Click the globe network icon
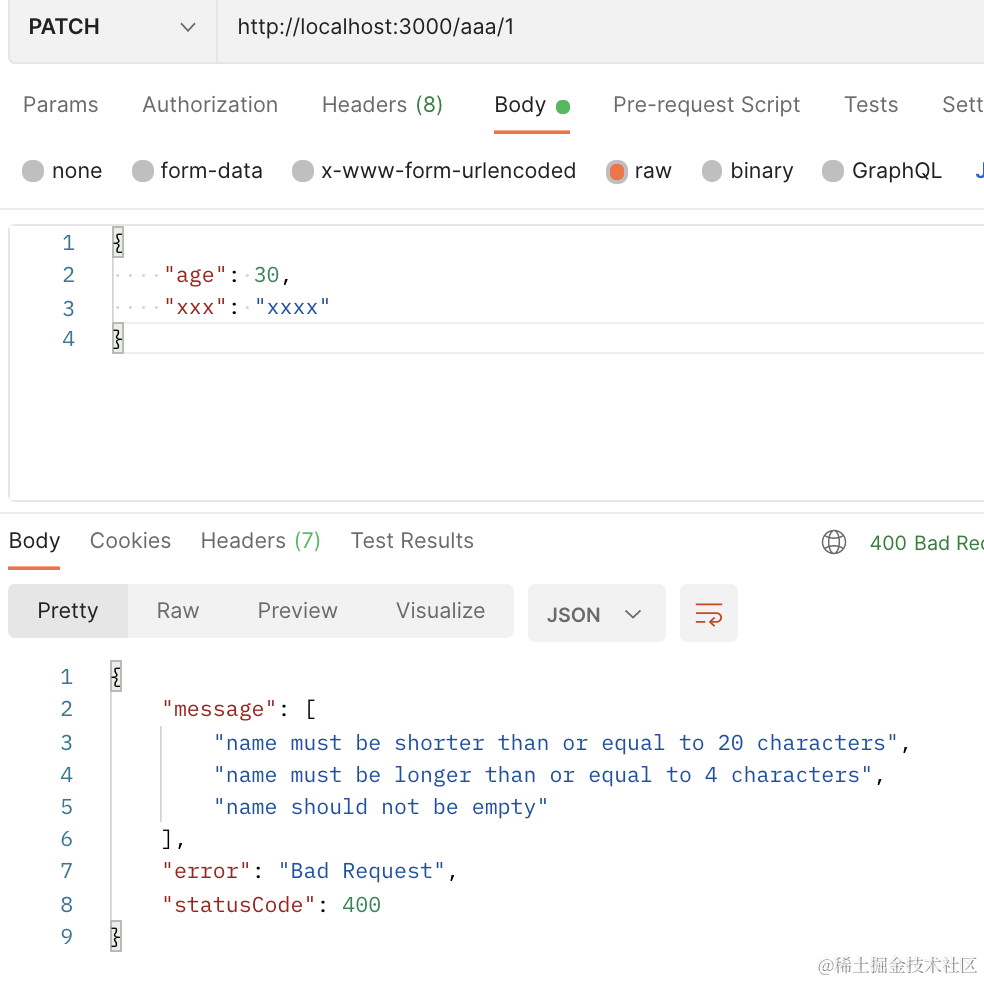This screenshot has height=982, width=984. point(833,542)
